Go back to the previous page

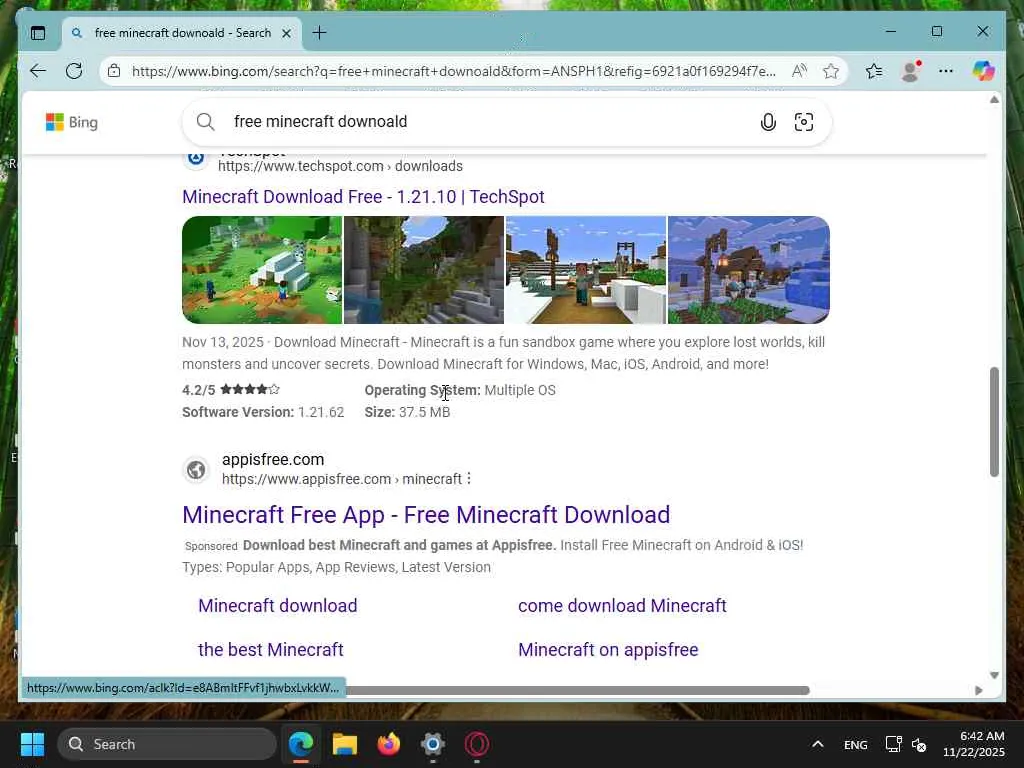(x=38, y=71)
